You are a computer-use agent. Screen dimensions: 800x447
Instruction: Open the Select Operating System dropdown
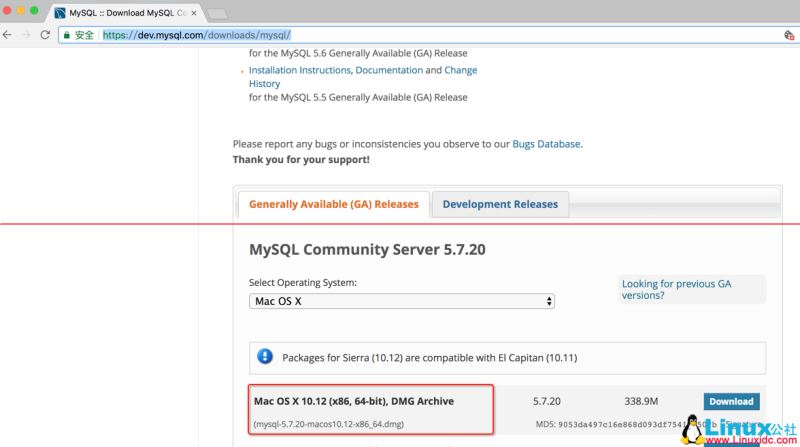(x=401, y=301)
